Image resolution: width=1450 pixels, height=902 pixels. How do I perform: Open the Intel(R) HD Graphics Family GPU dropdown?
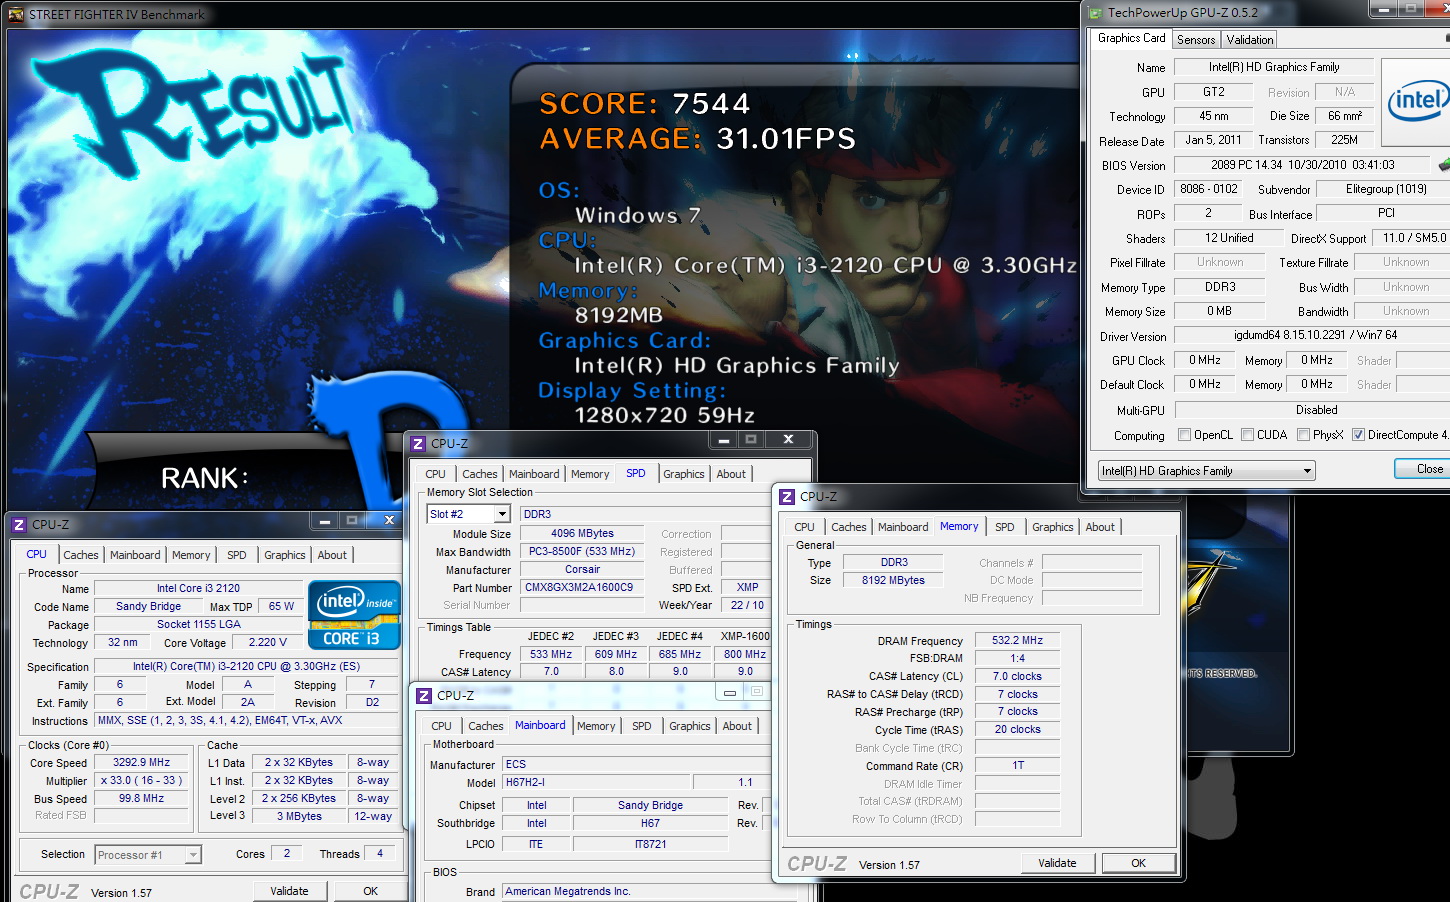tap(1206, 471)
